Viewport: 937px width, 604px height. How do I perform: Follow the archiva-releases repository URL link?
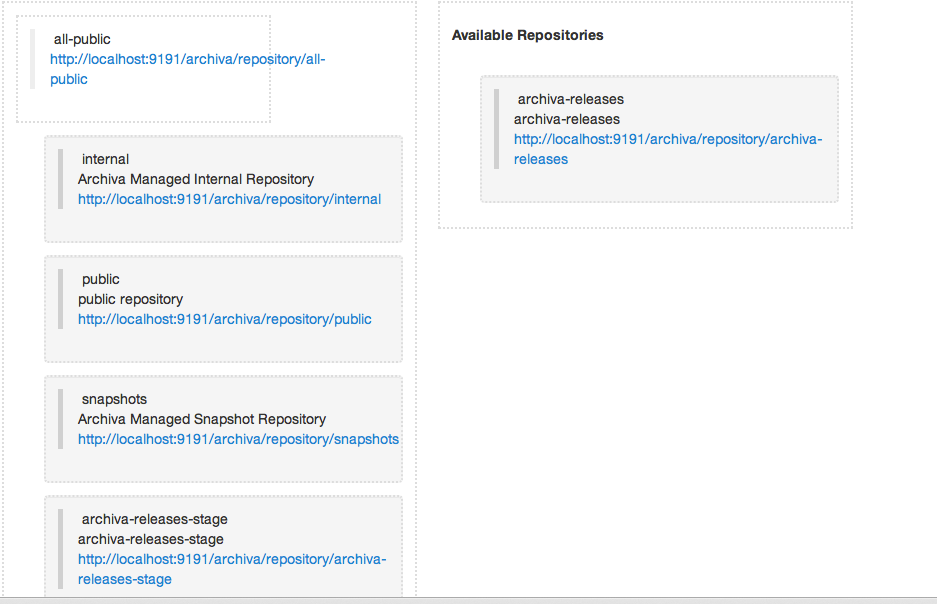coord(667,140)
